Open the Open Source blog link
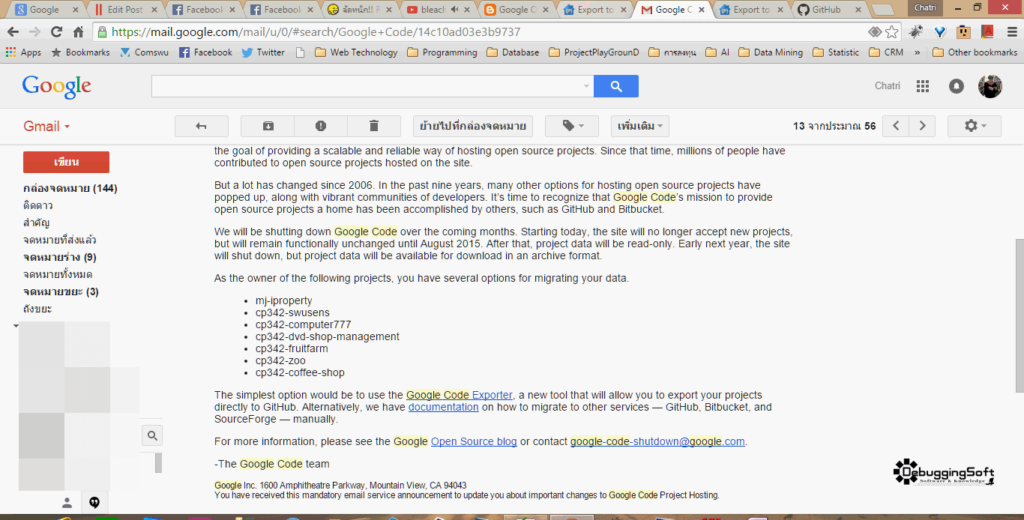Viewport: 1024px width, 520px height. click(473, 442)
